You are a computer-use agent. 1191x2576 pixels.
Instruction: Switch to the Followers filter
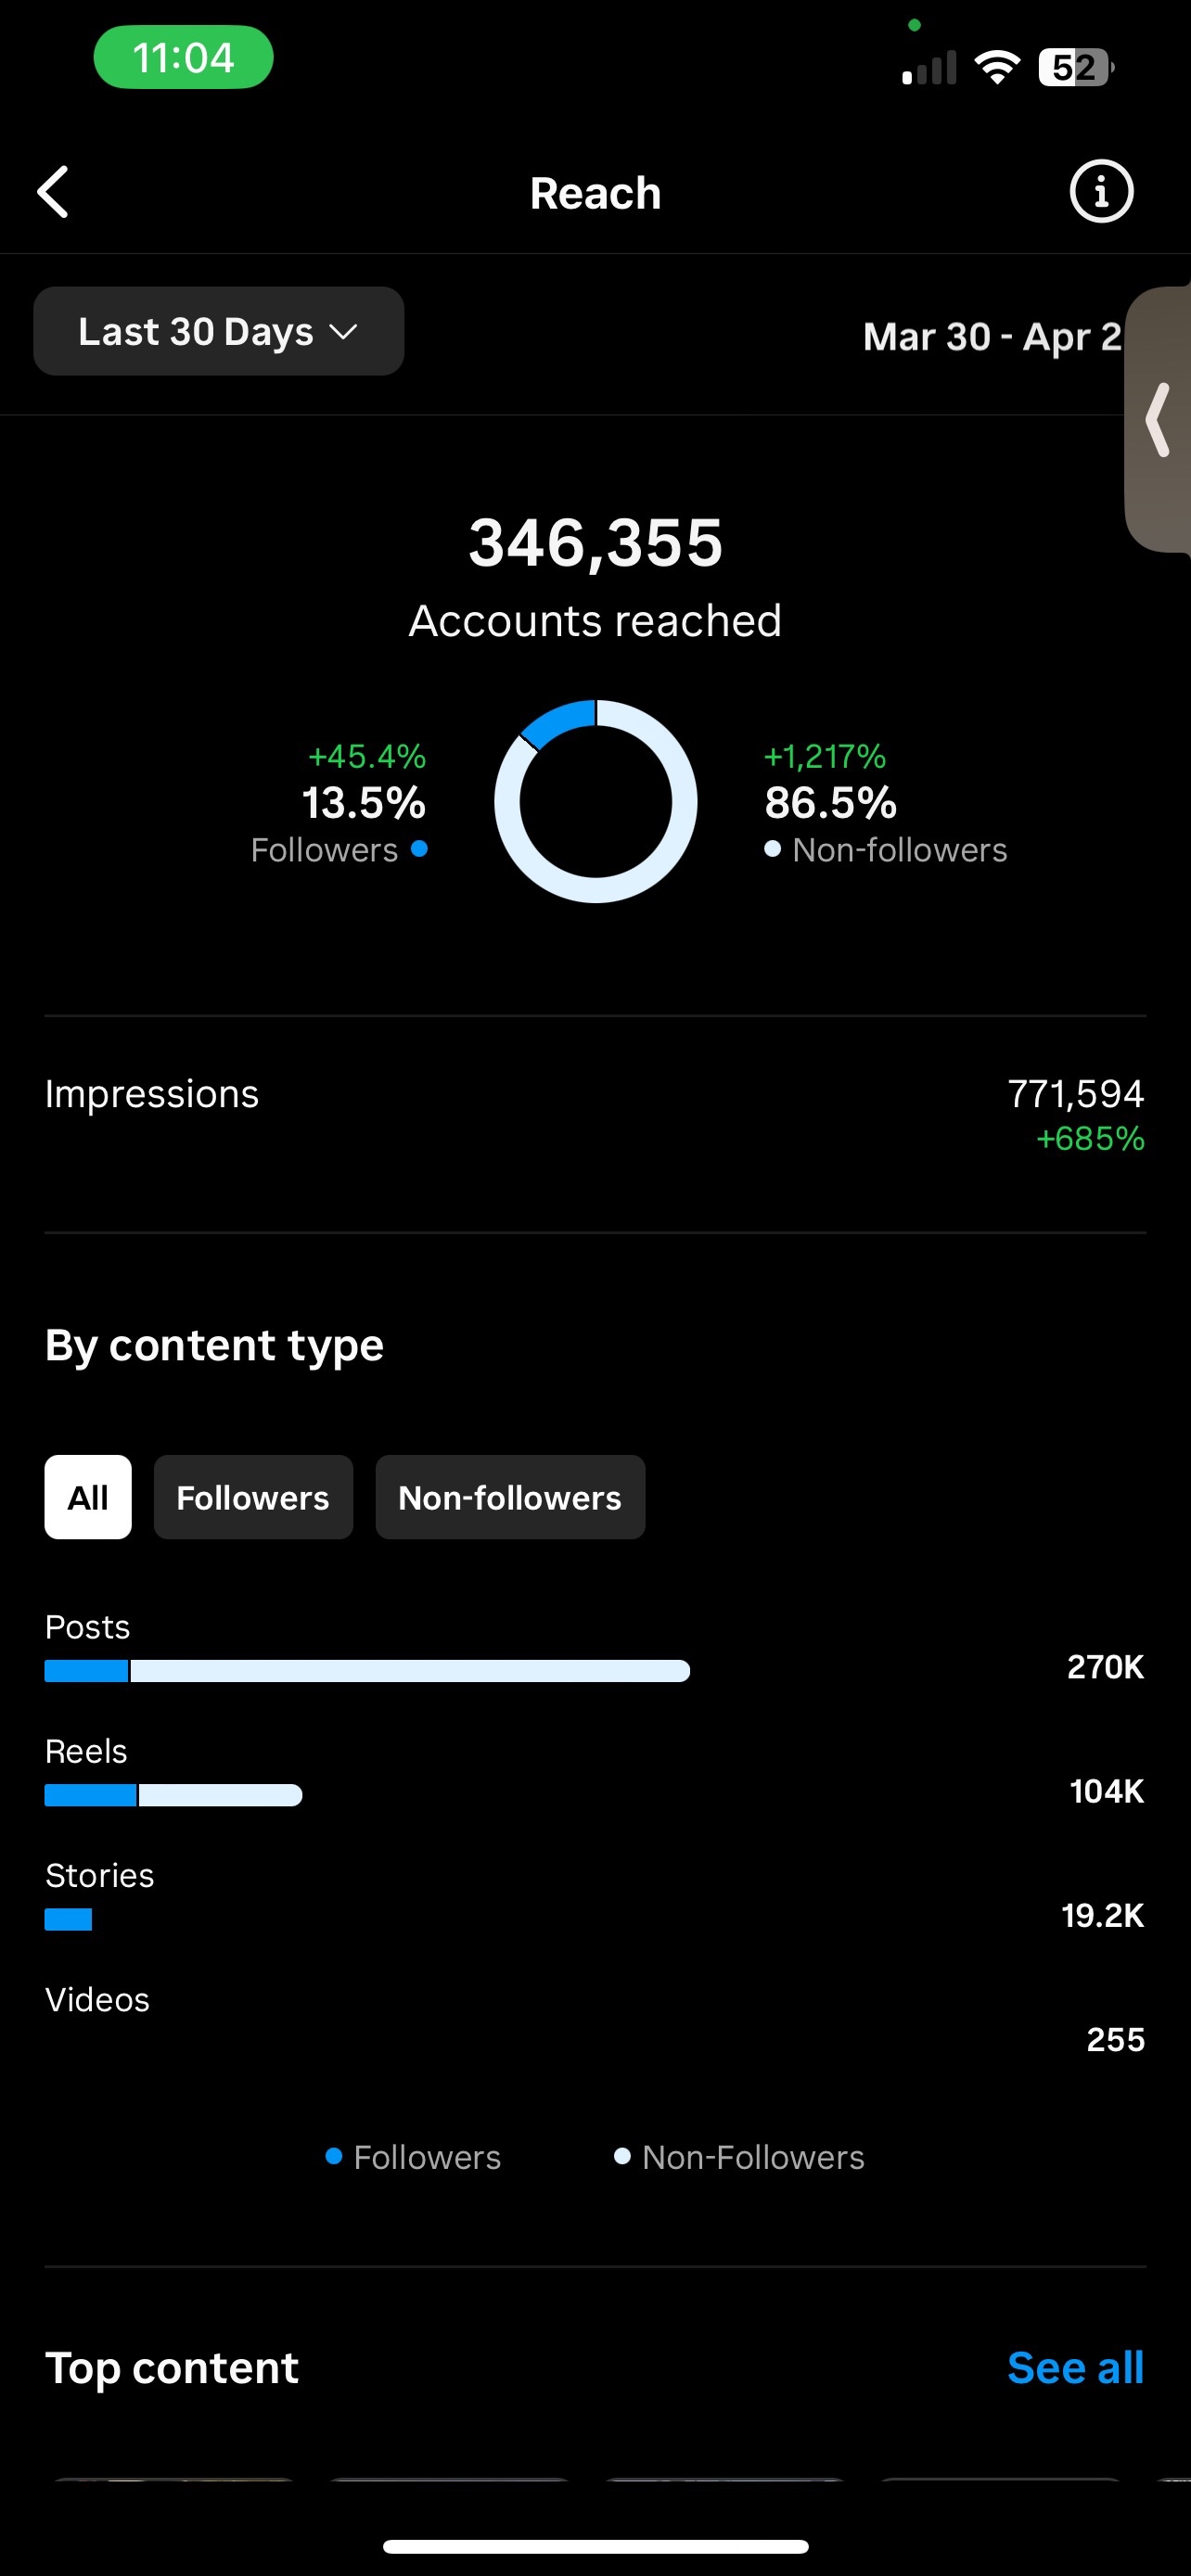pyautogui.click(x=253, y=1497)
